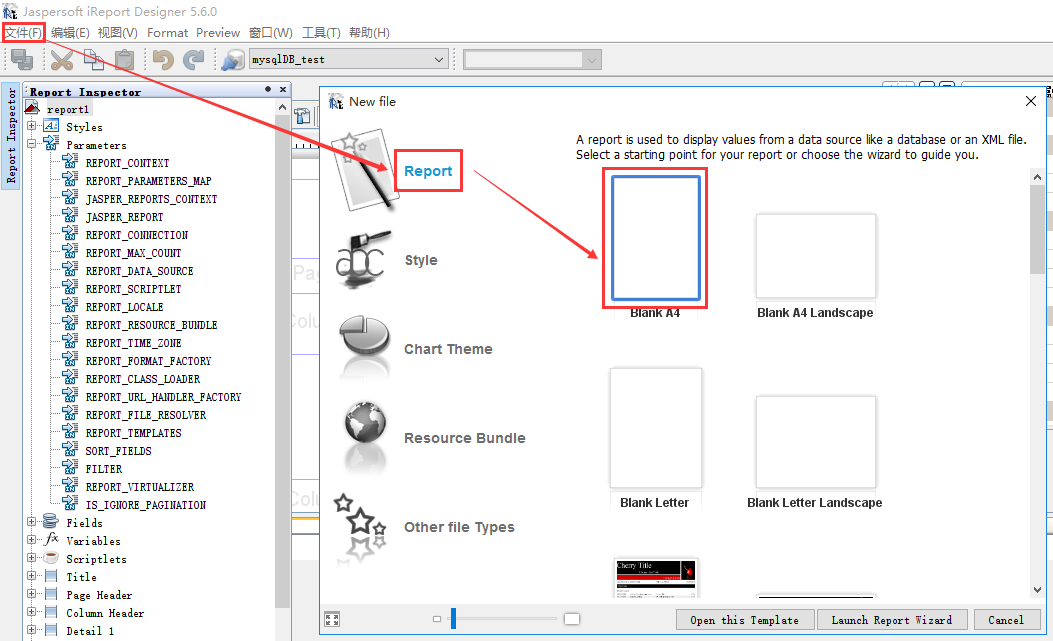Image resolution: width=1053 pixels, height=641 pixels.
Task: Click the report1 root node icon
Action: (32, 108)
